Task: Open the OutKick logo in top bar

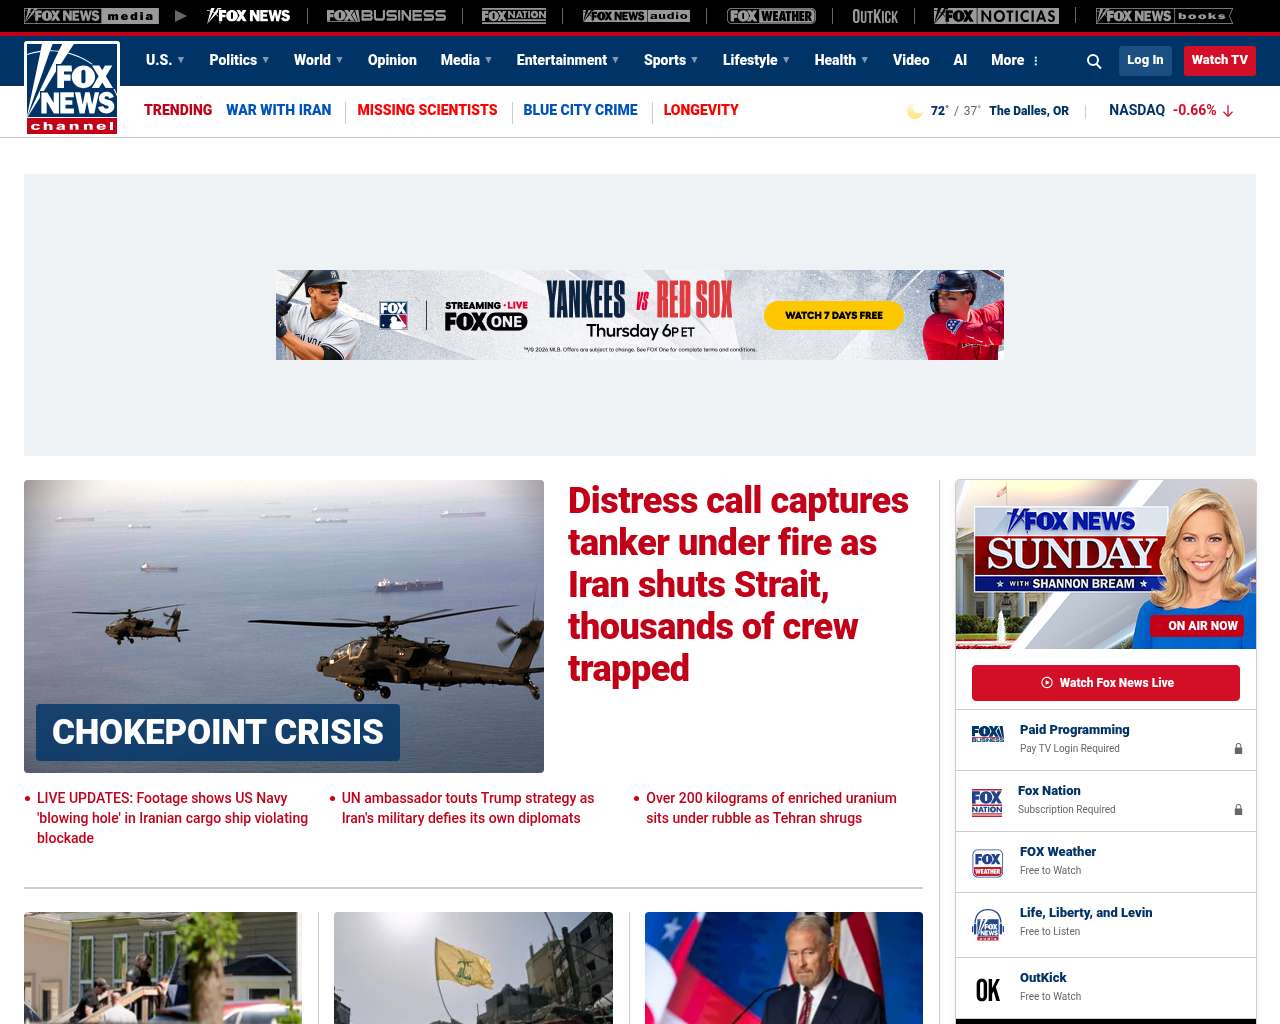Action: 875,16
